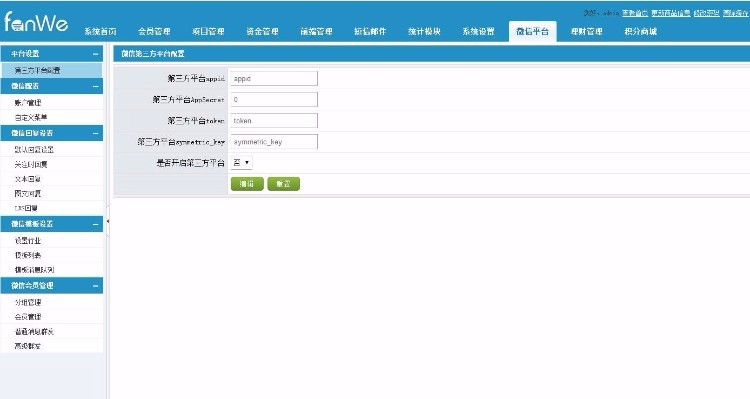Collapse the 微信回复设置 sidebar section

(x=96, y=133)
